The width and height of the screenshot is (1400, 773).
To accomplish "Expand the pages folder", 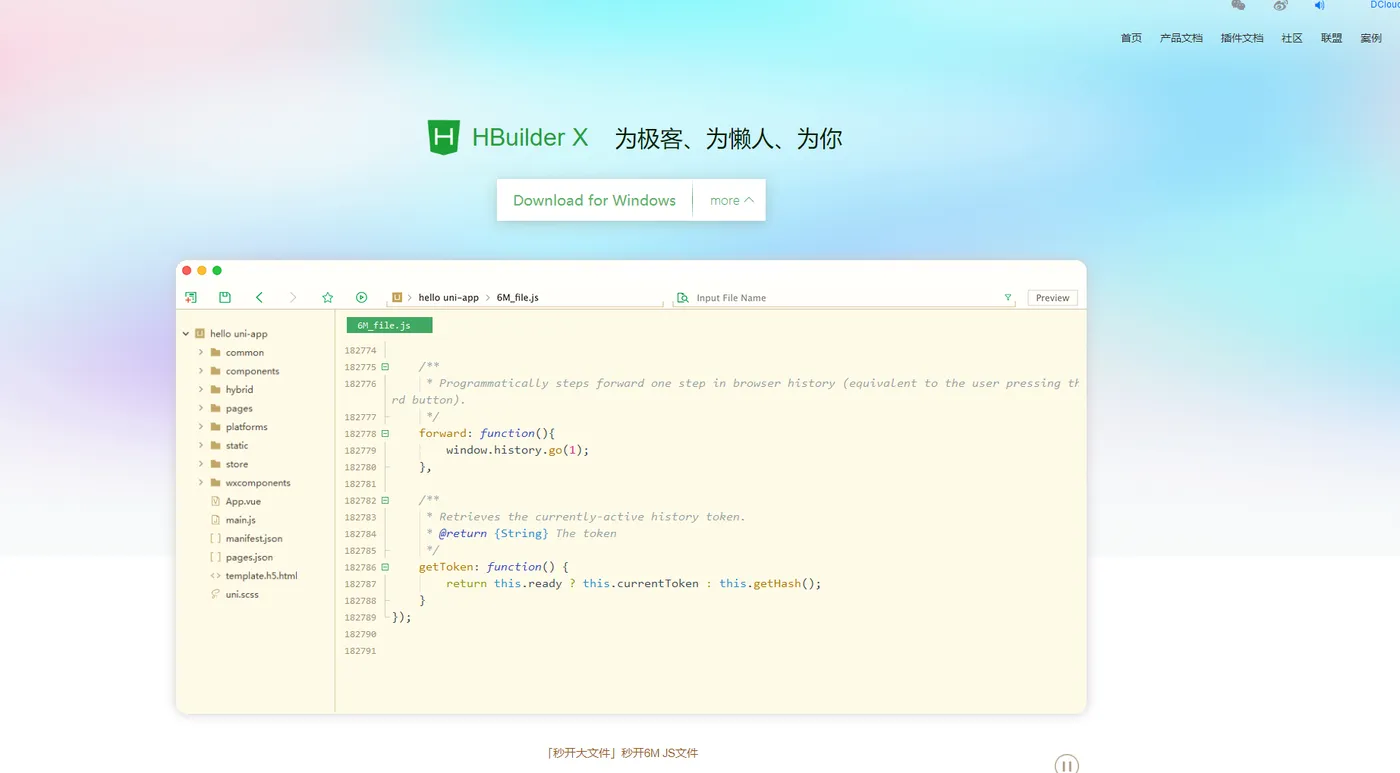I will point(201,408).
